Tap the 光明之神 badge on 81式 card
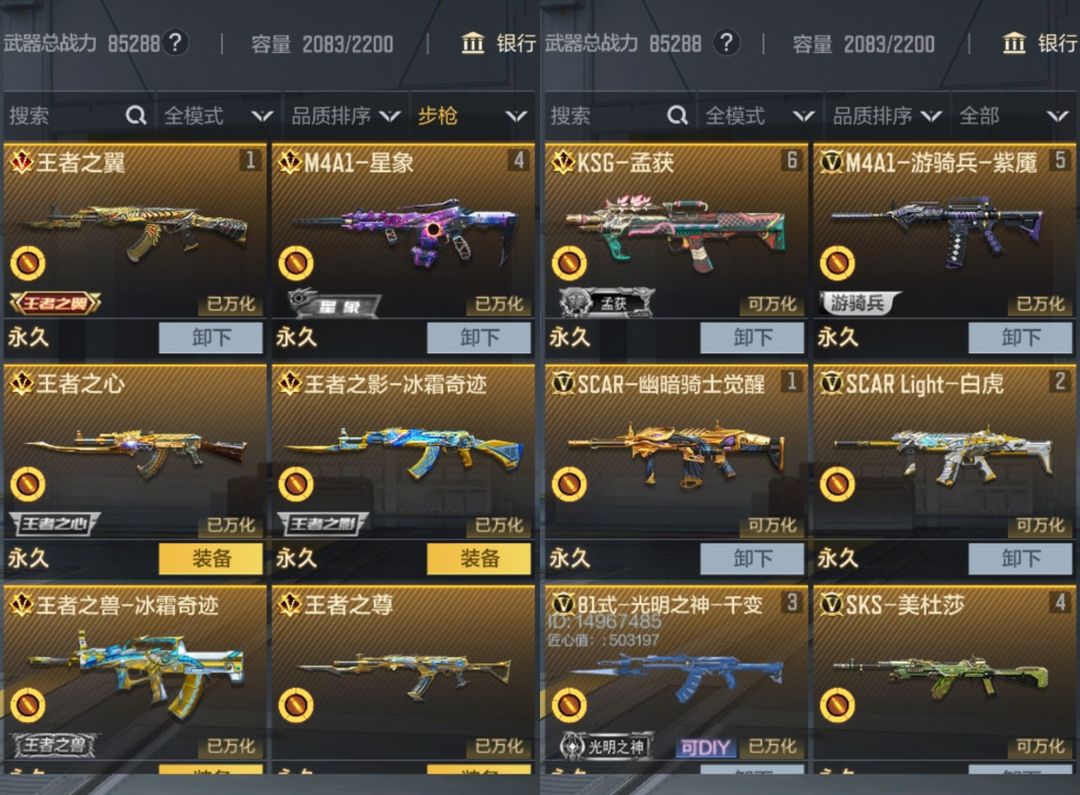This screenshot has width=1080, height=795. [x=605, y=745]
